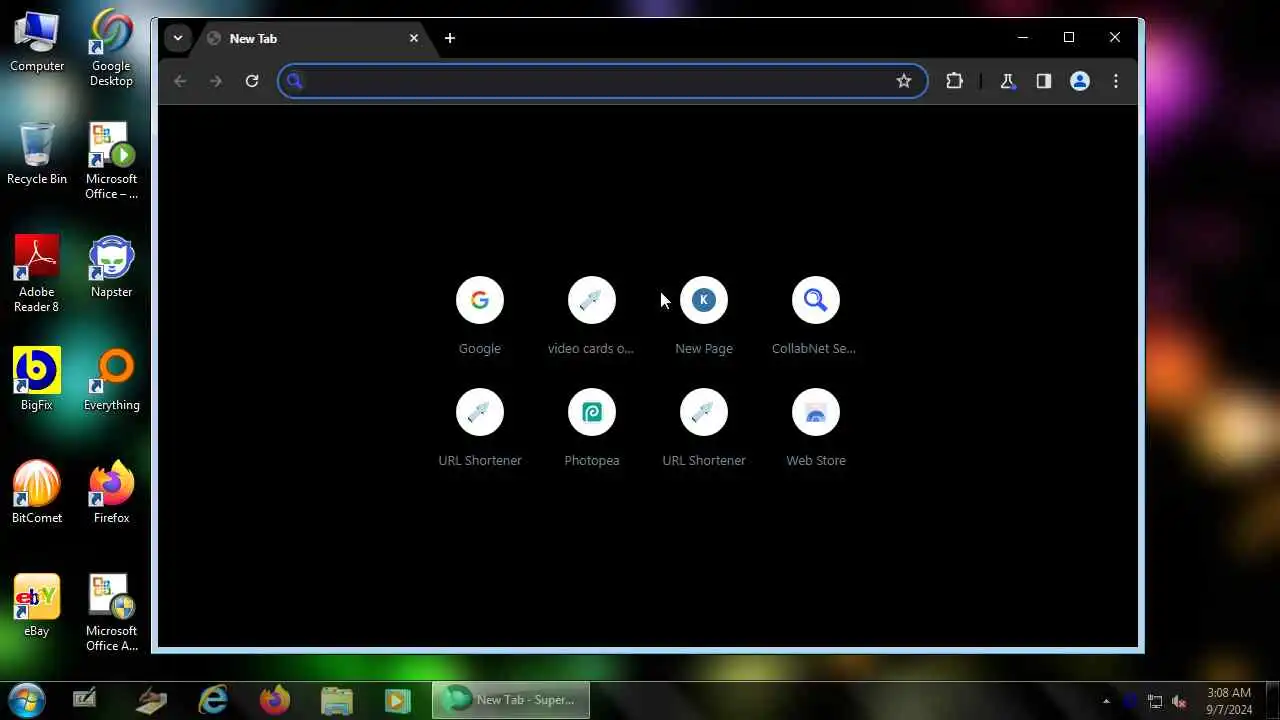Open the Windows Start menu

(x=26, y=699)
